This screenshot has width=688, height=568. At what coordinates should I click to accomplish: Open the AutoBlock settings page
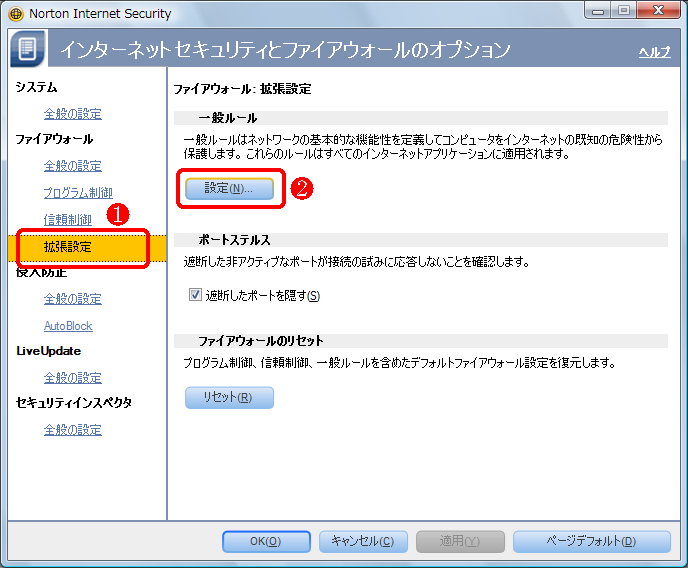[x=67, y=326]
